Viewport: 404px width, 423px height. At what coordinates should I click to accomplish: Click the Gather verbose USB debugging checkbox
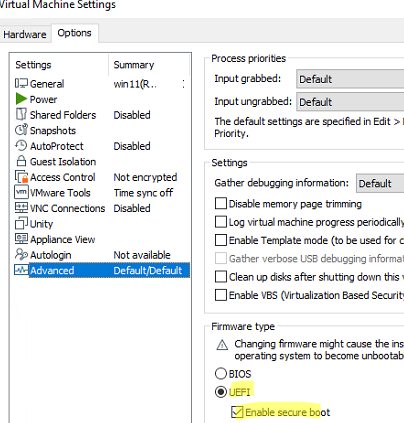221,258
